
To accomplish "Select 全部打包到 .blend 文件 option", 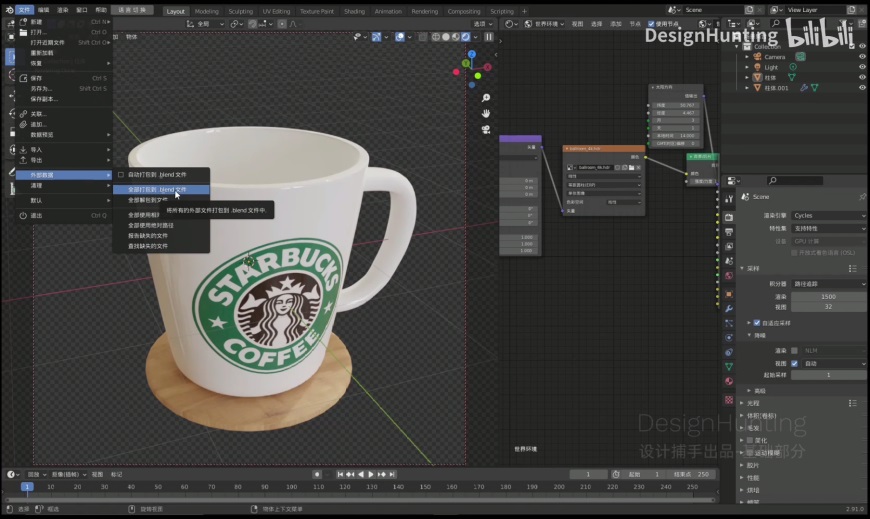I will 161,189.
